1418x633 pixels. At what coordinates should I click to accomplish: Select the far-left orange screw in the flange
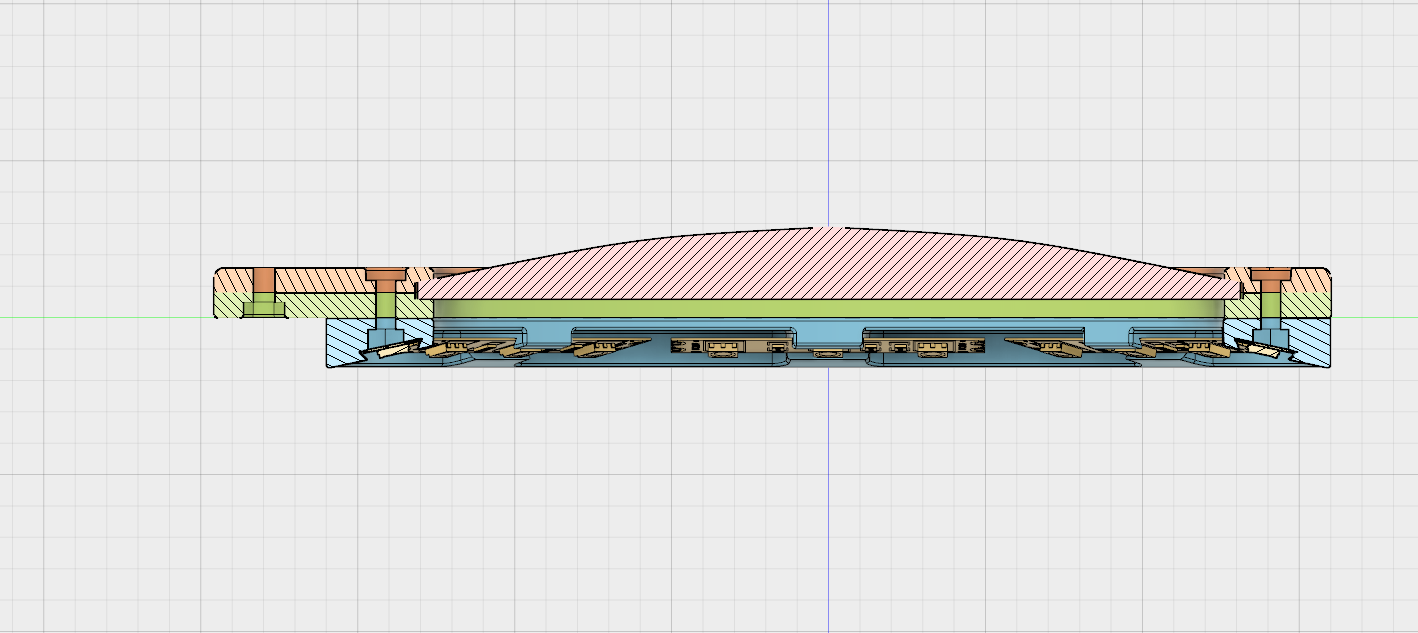tap(263, 280)
